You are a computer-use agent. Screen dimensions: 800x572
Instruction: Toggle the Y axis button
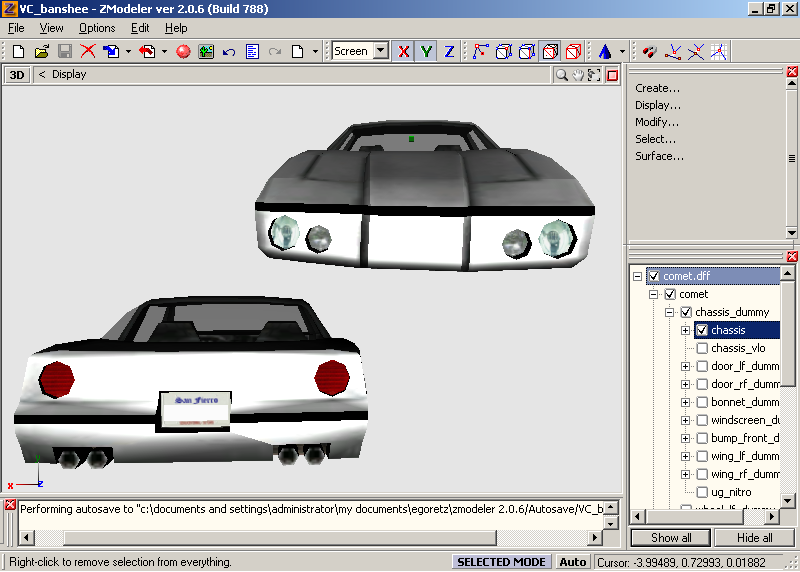point(426,52)
